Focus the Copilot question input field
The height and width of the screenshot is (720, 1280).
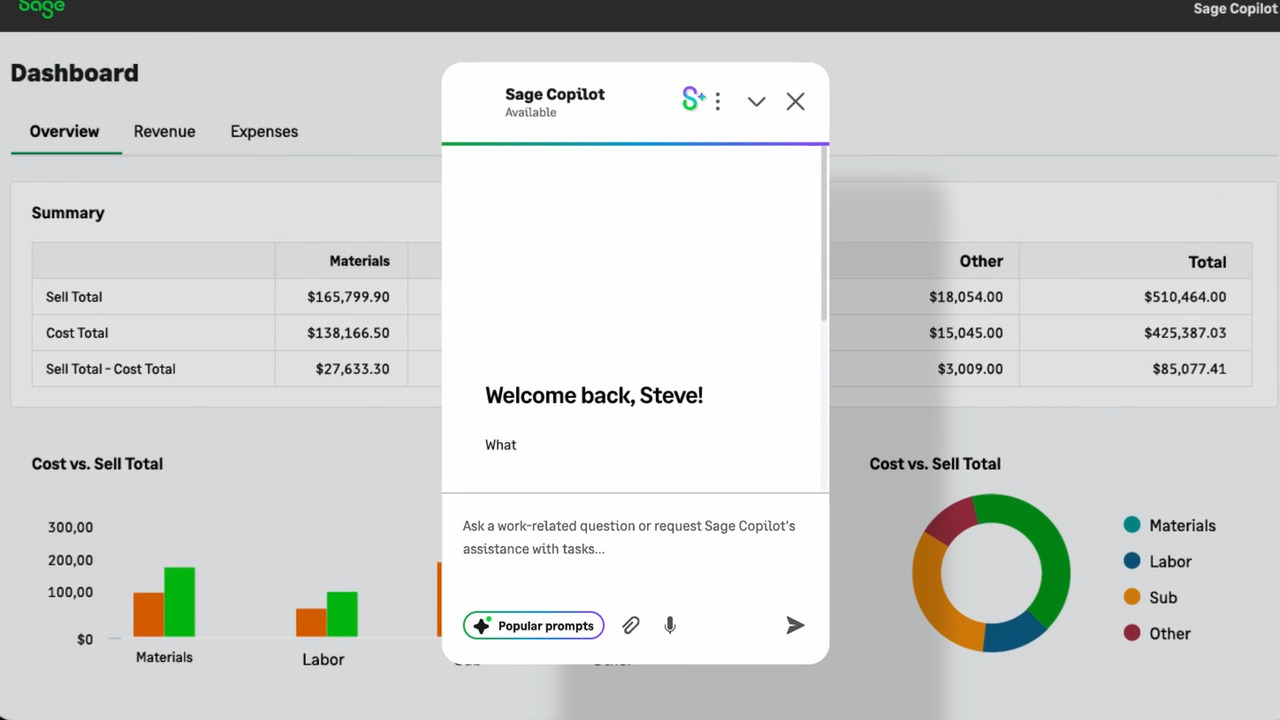(x=634, y=538)
